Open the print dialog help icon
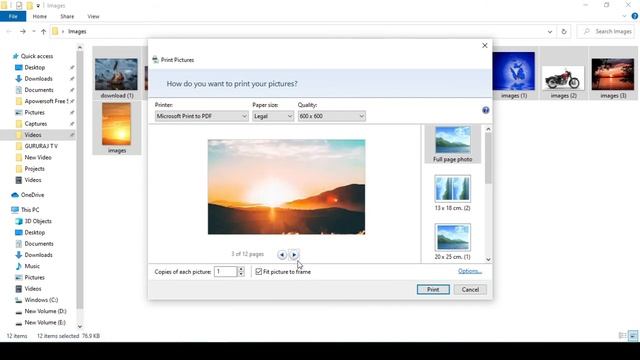 tap(485, 110)
